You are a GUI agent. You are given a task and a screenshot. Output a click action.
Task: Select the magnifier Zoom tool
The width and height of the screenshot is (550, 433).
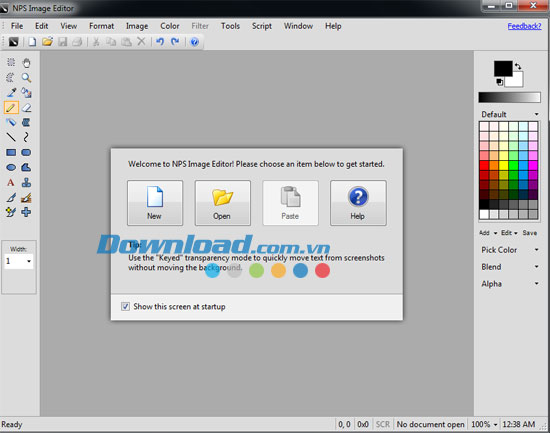pyautogui.click(x=26, y=78)
